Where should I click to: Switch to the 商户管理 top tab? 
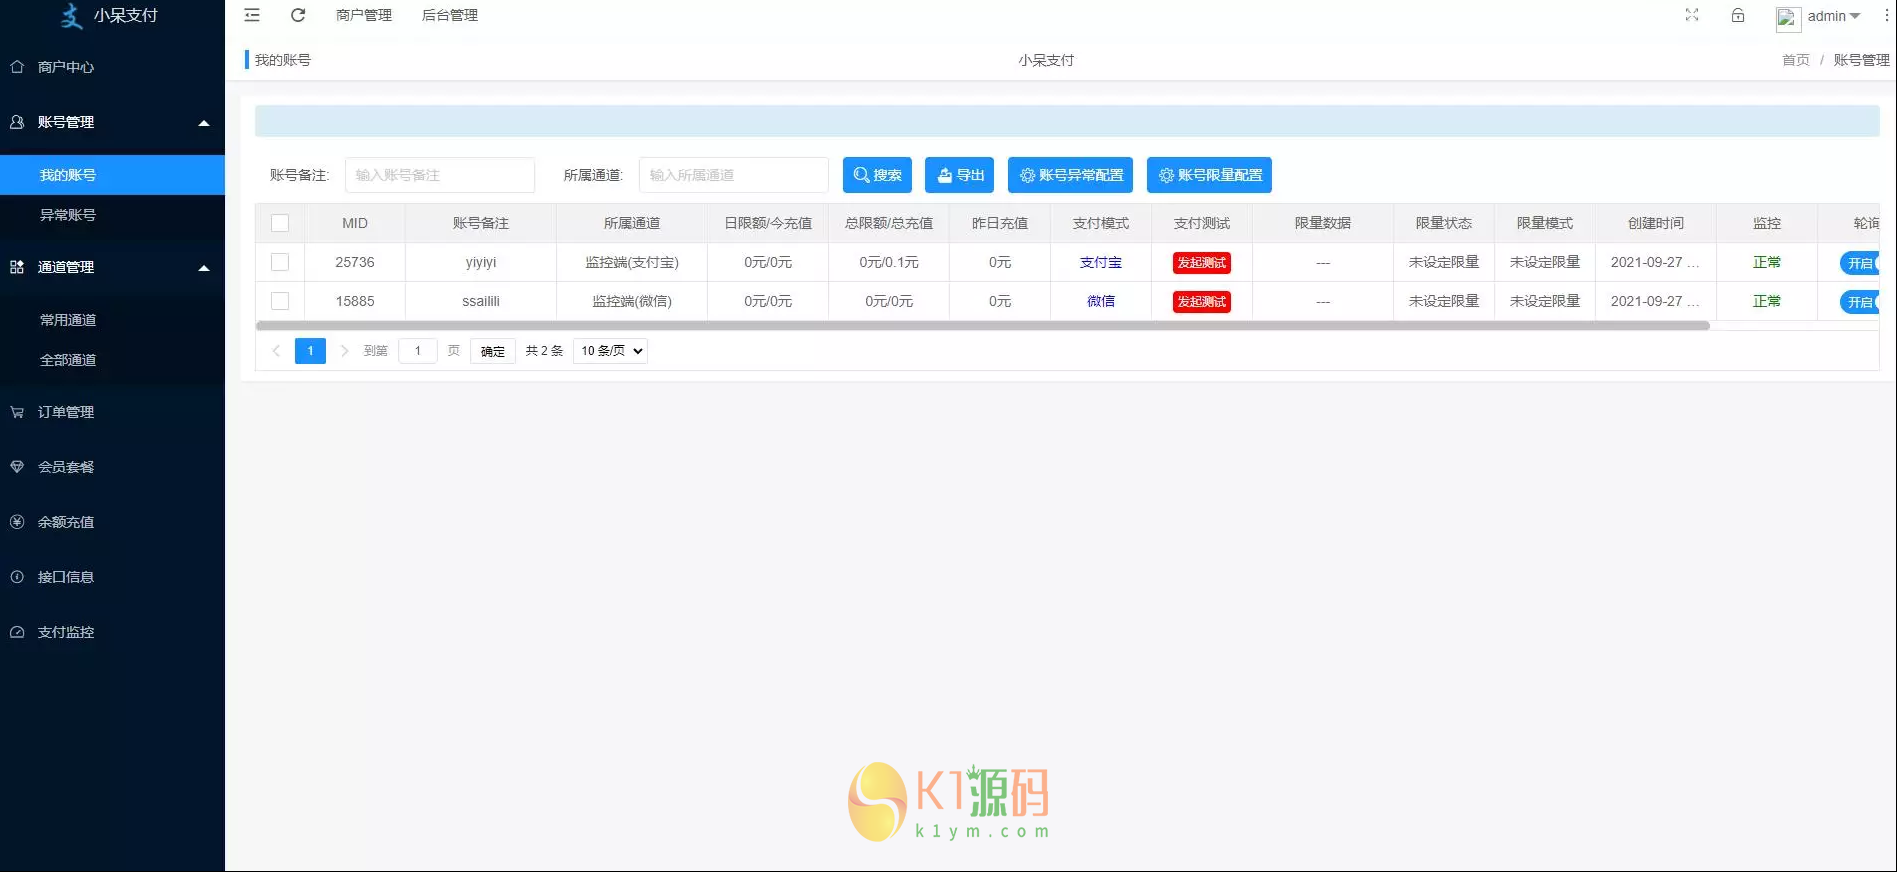tap(364, 15)
